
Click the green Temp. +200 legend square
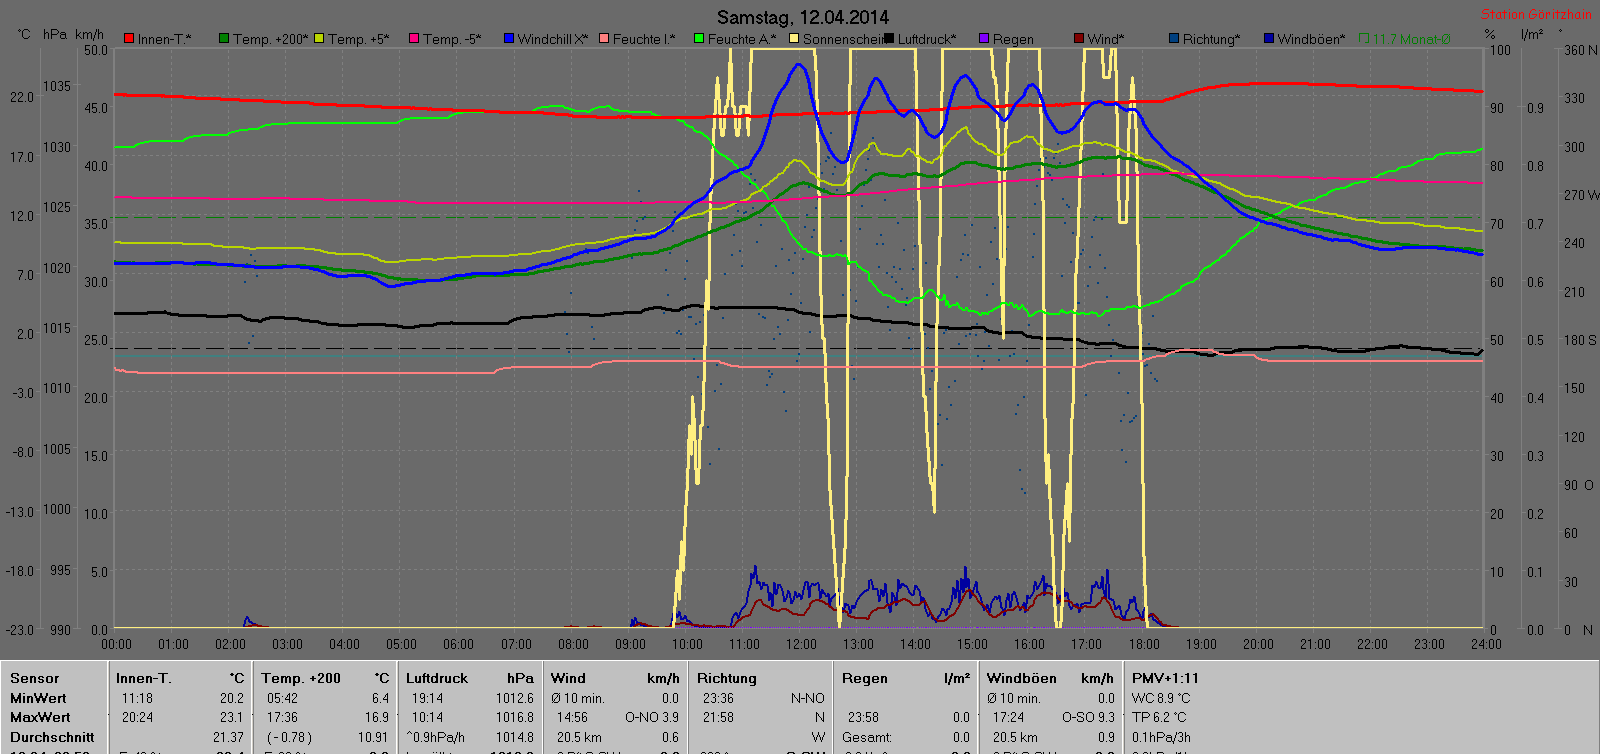(224, 39)
